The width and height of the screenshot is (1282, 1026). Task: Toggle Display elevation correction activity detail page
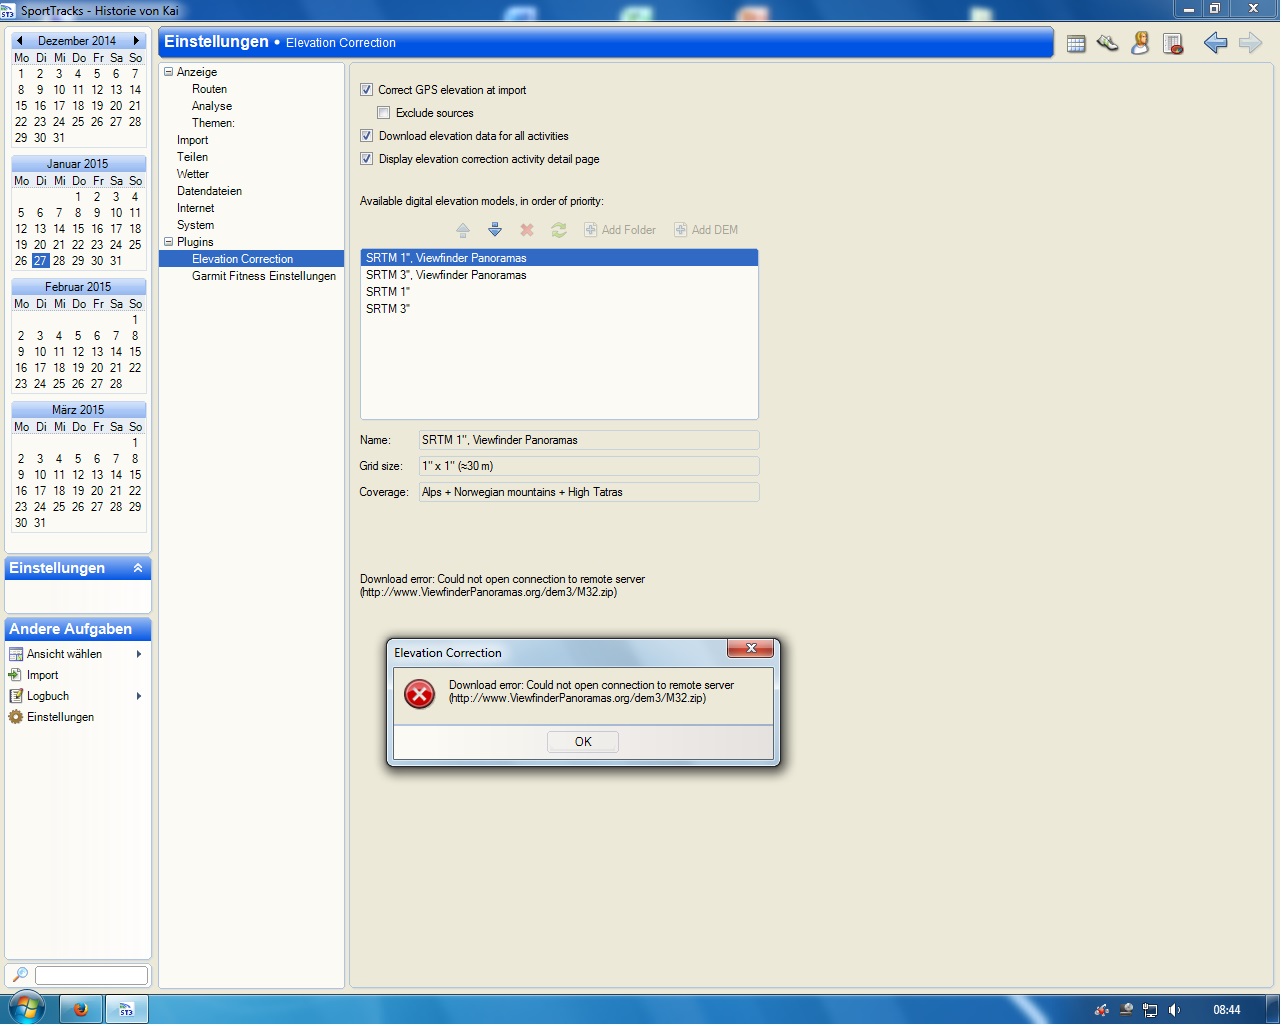click(x=367, y=159)
